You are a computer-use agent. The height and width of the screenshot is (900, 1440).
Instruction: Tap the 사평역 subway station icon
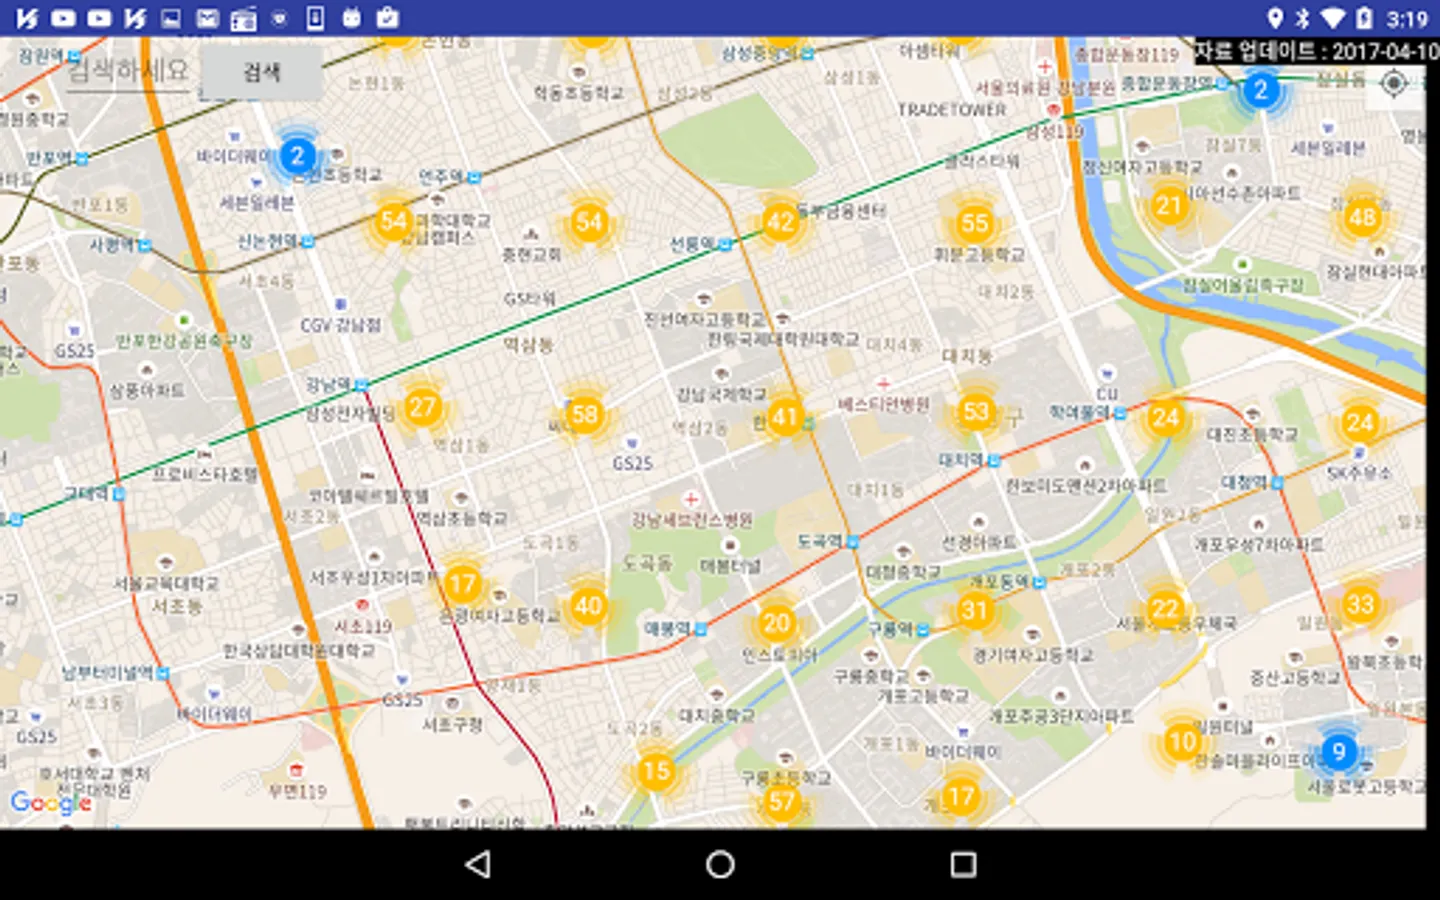[145, 244]
